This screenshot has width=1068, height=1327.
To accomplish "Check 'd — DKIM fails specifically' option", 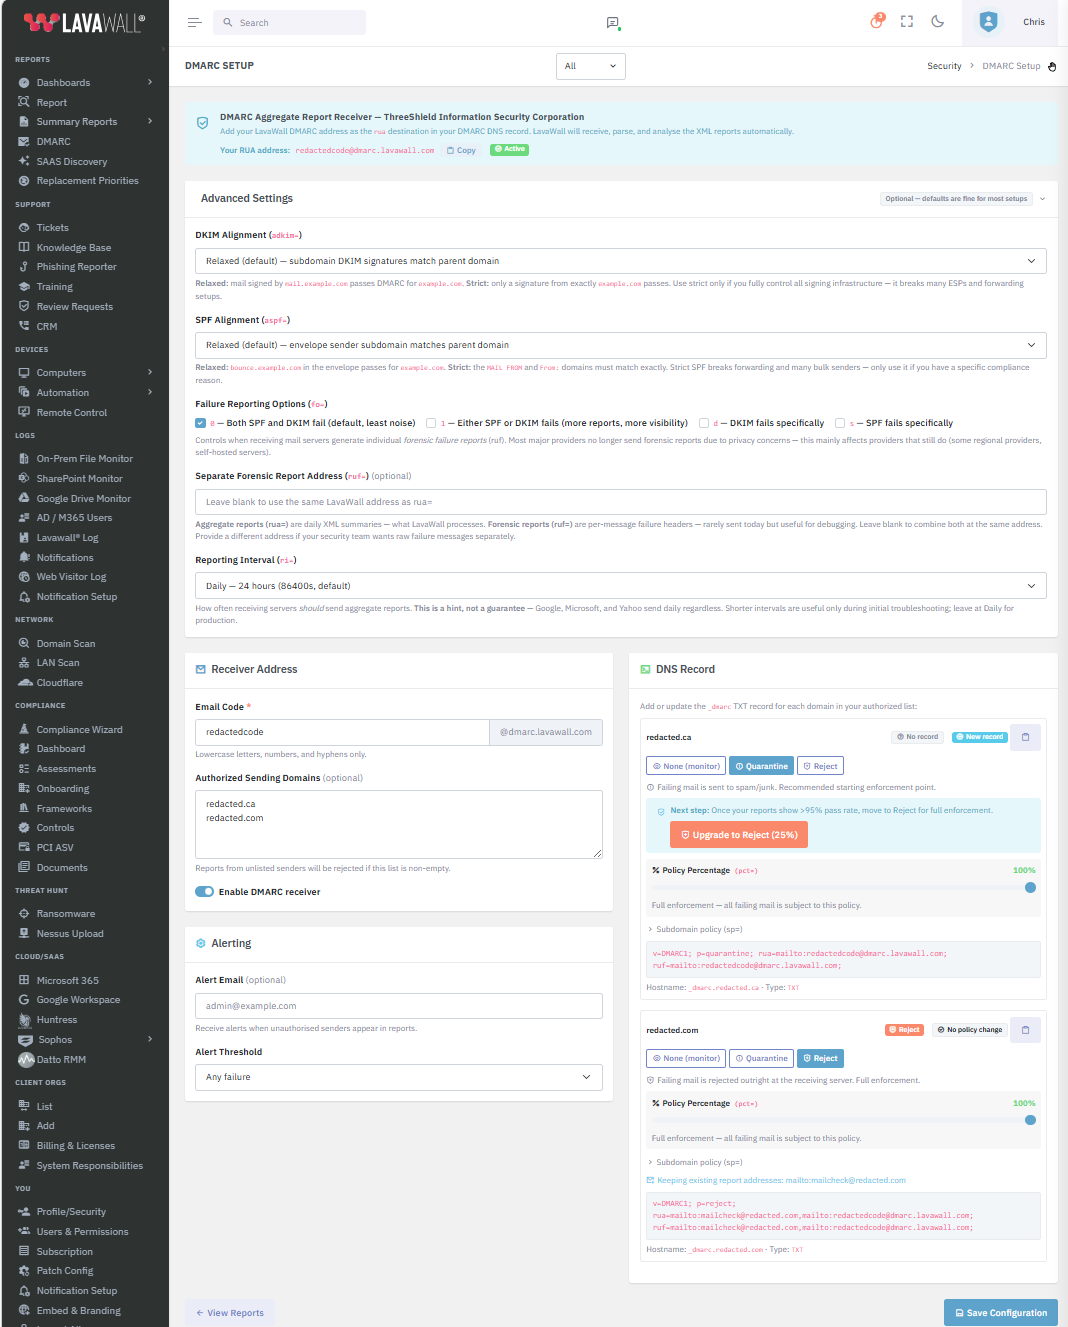I will point(704,423).
